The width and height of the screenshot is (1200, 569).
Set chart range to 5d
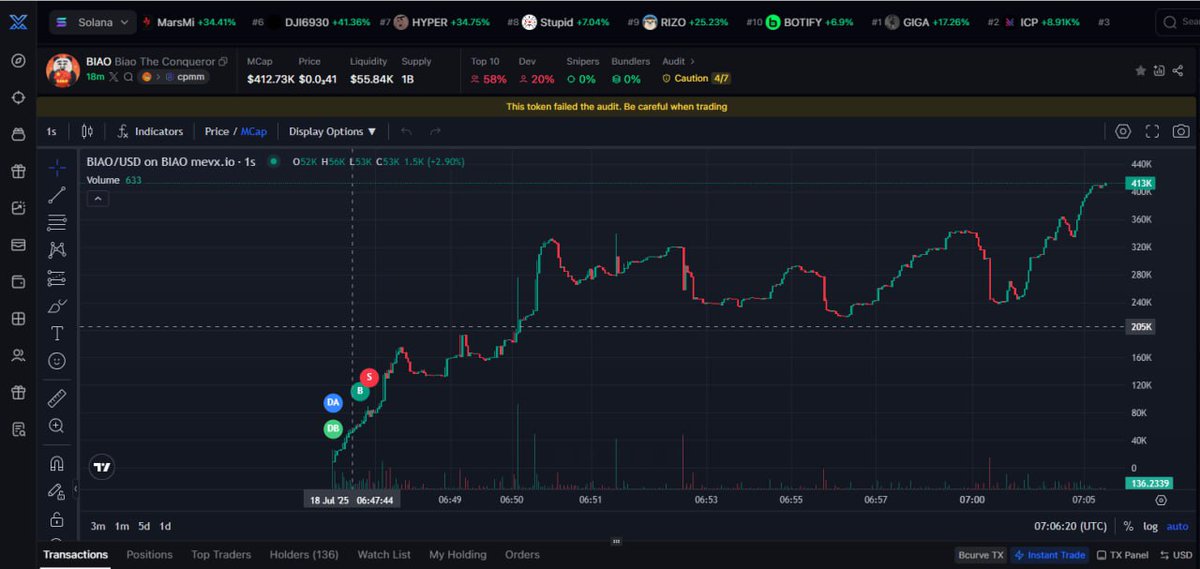coord(144,526)
